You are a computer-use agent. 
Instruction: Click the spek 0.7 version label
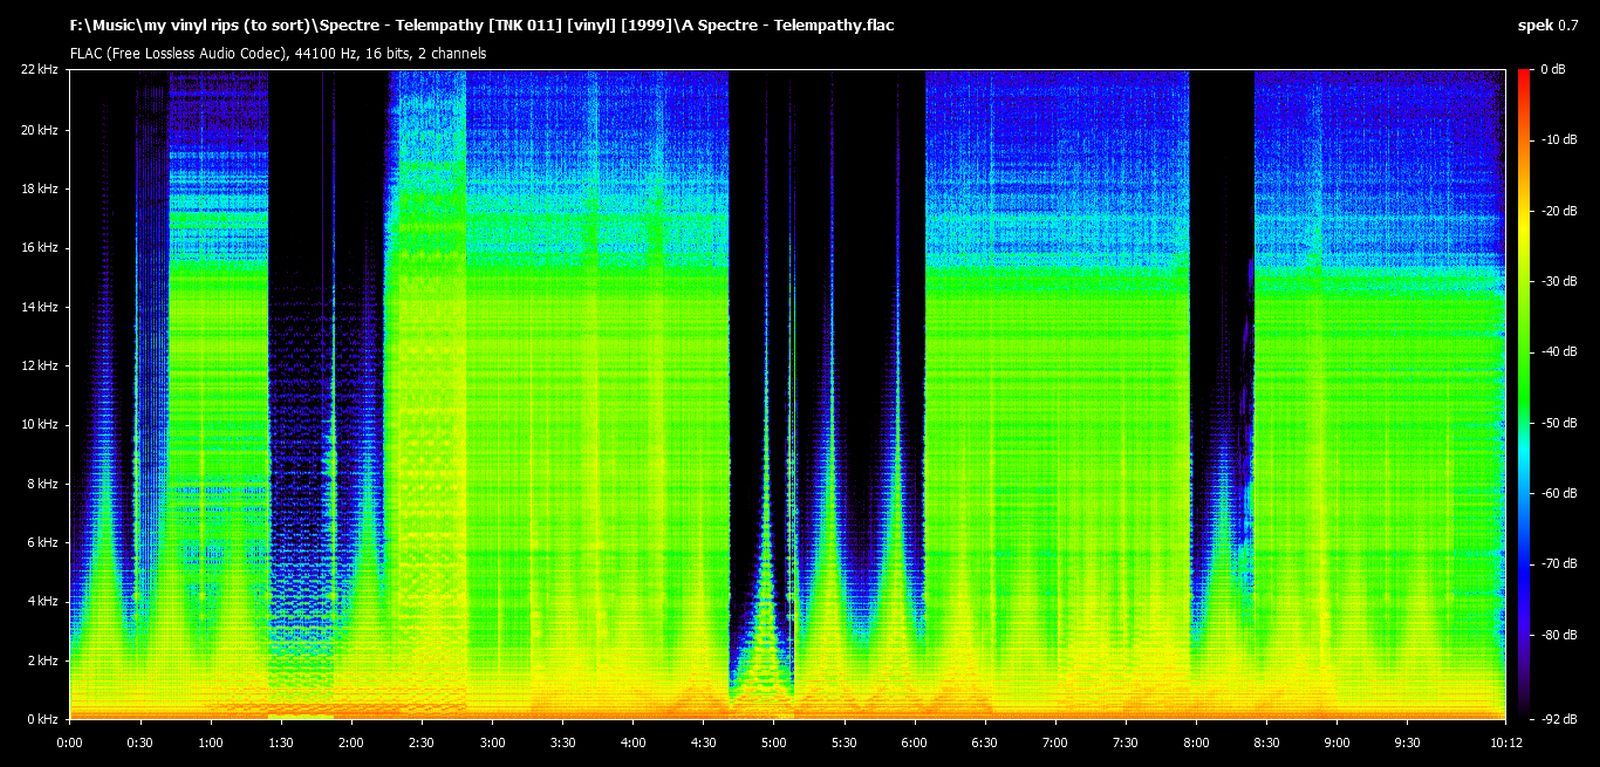coord(1547,26)
